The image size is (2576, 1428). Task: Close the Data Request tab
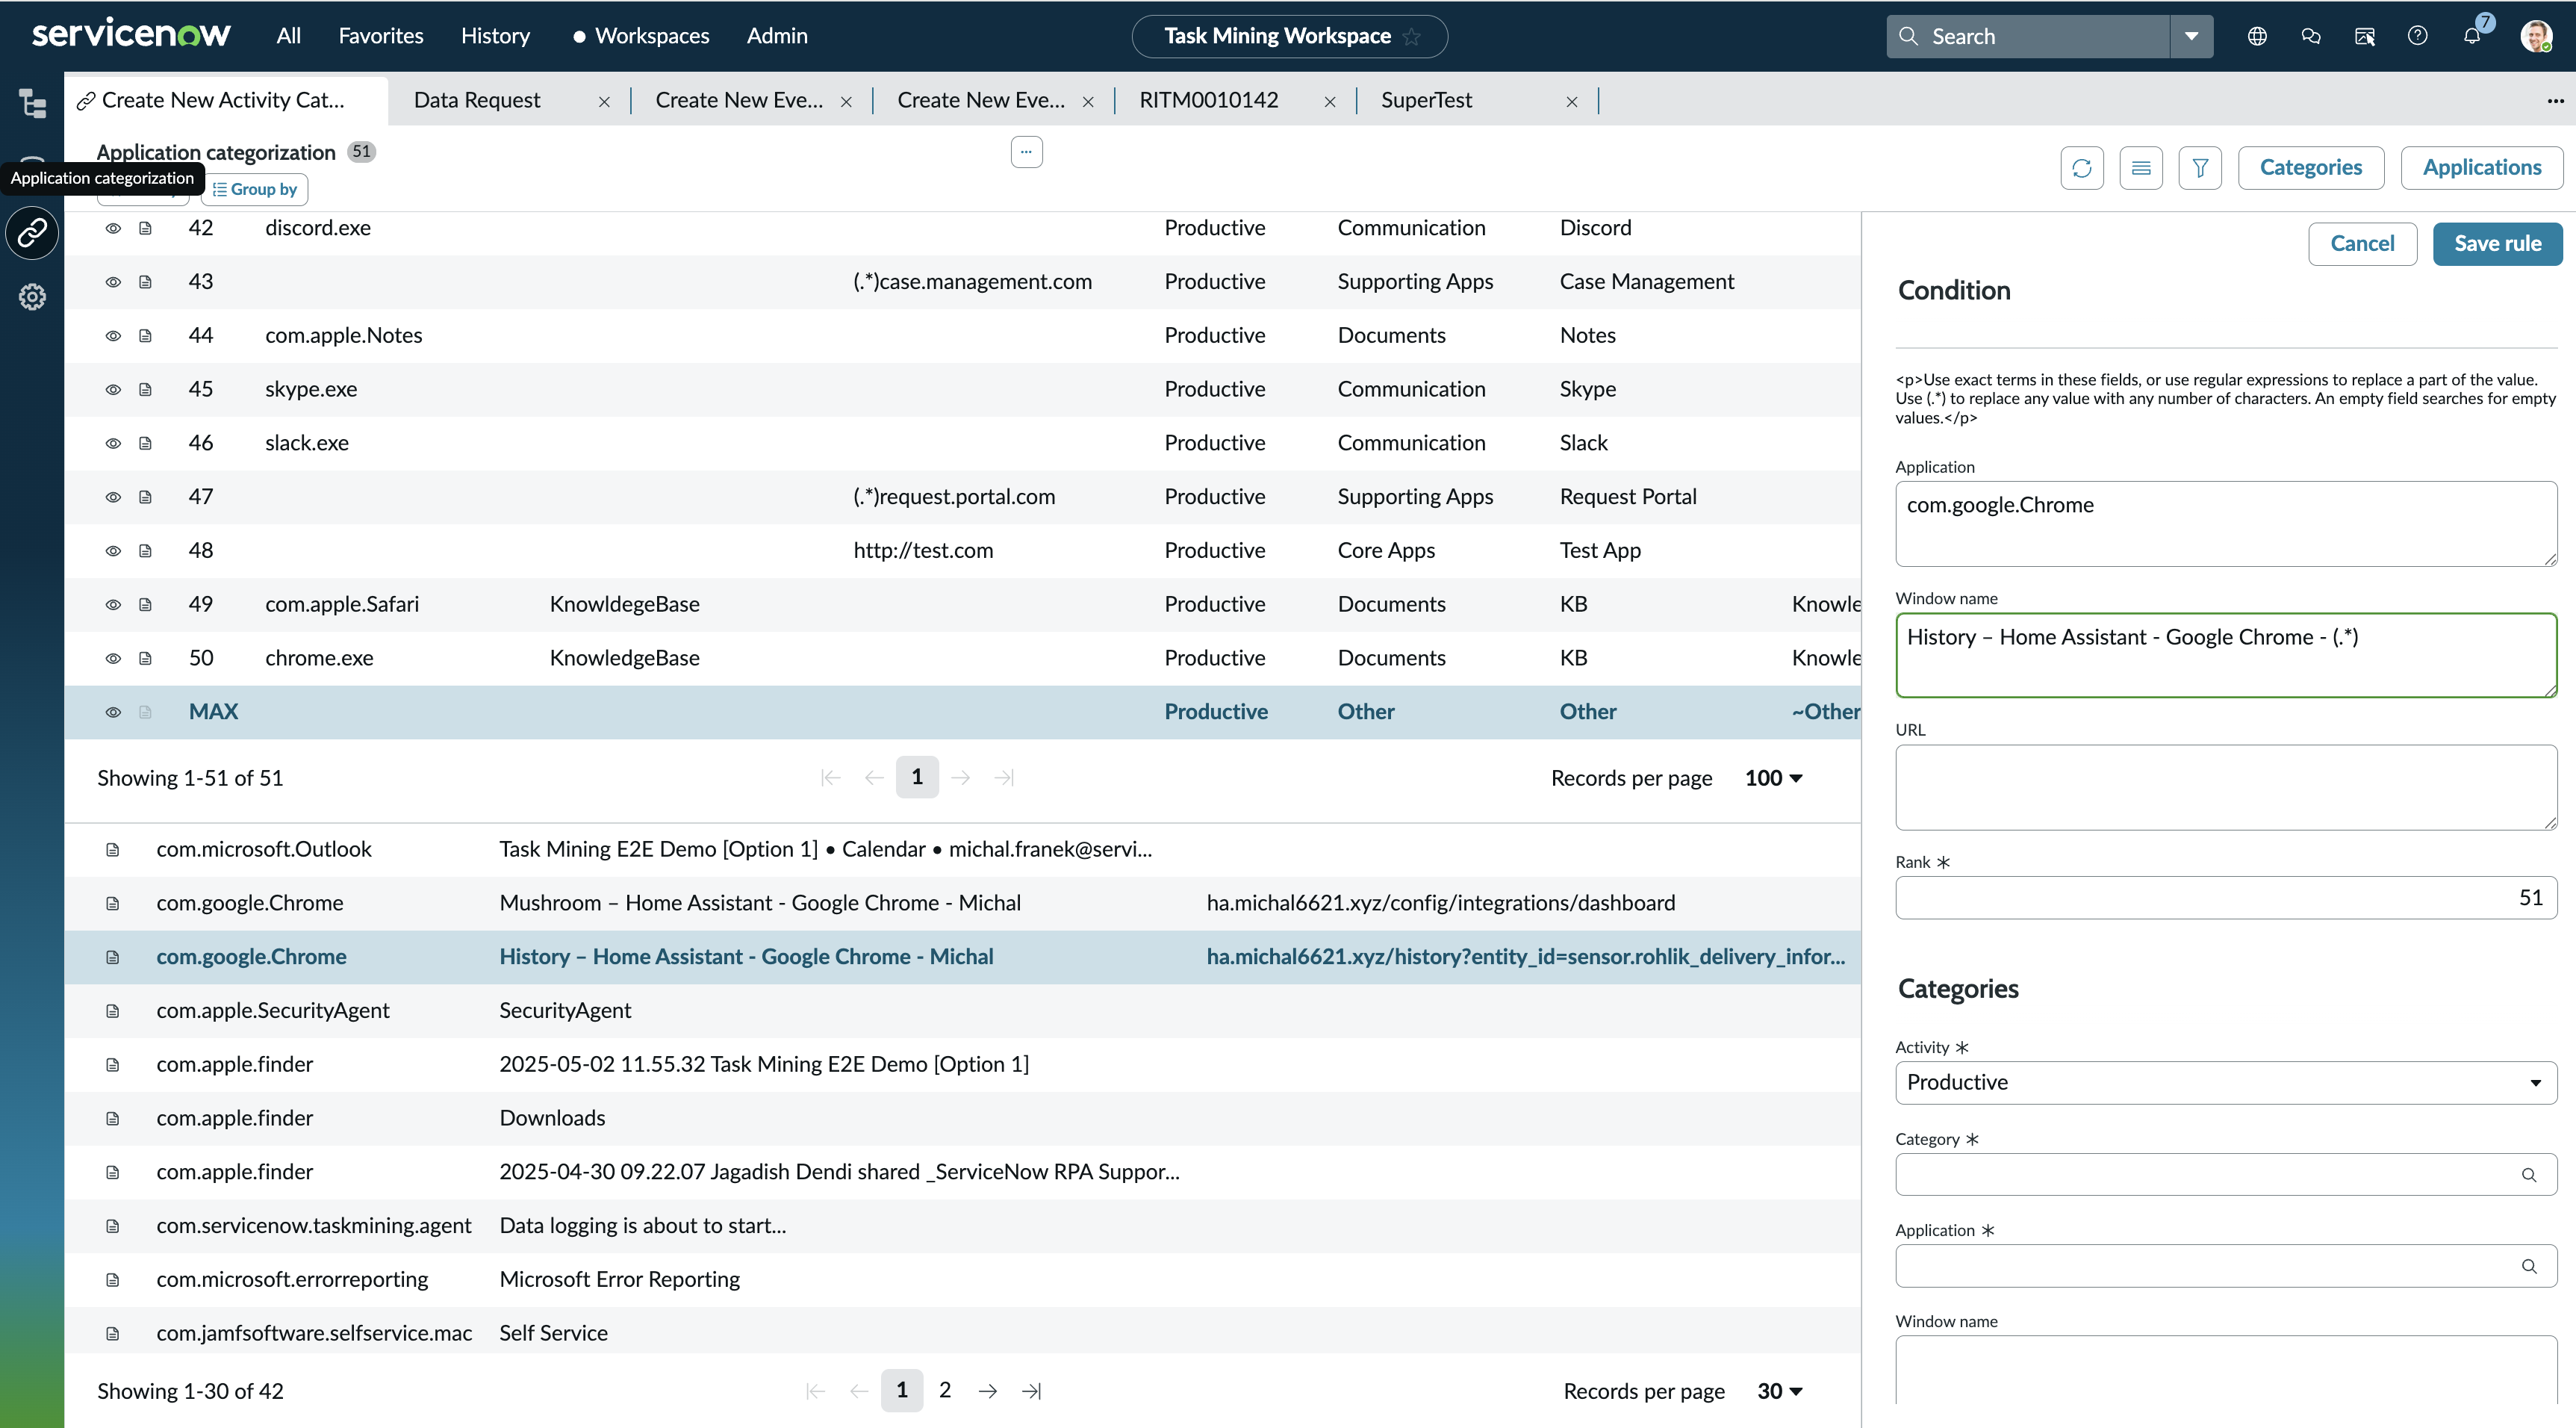pyautogui.click(x=604, y=101)
